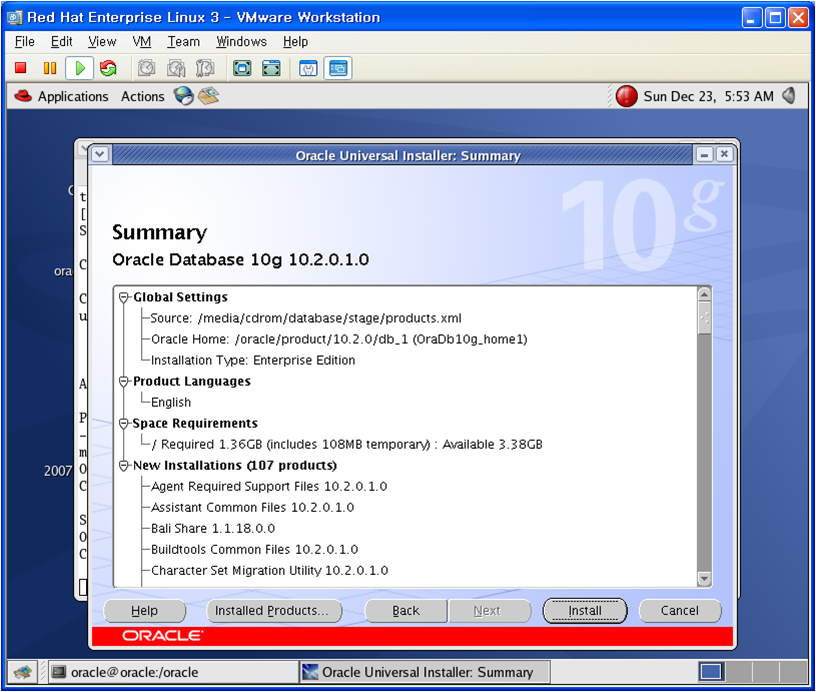The image size is (816, 692).
Task: Switch to the oracle@oracle:/oracle terminal taskbar item
Action: (174, 672)
